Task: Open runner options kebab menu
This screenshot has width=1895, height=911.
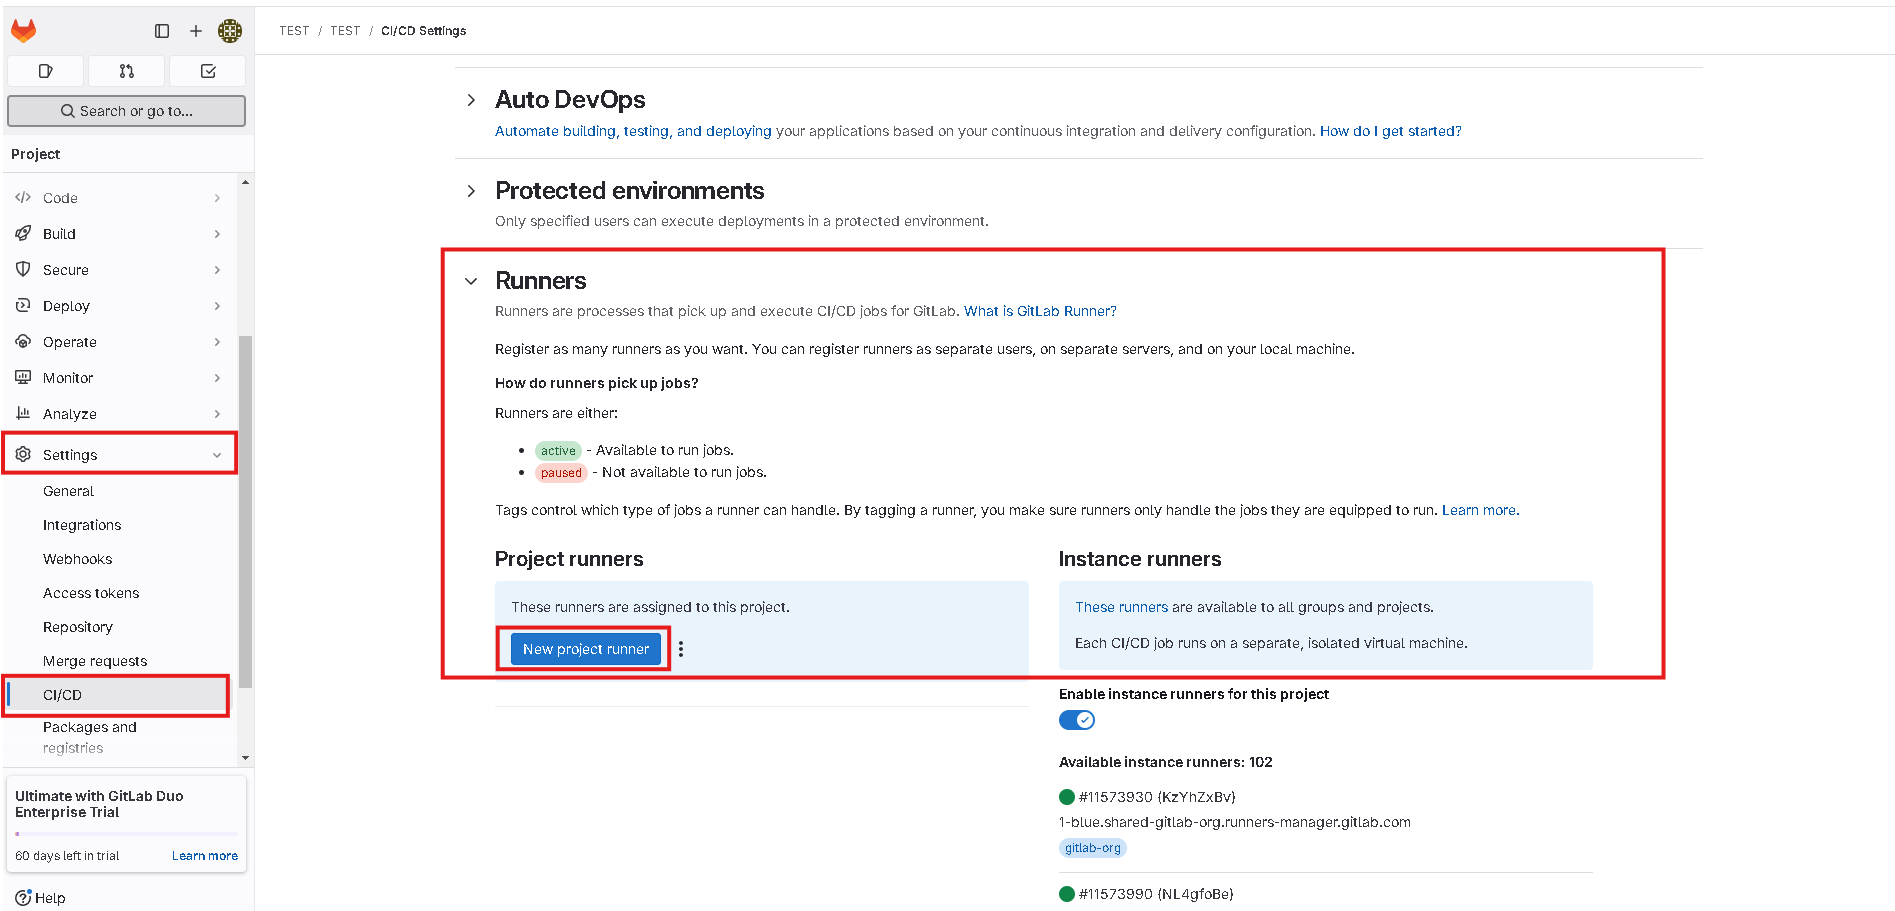Action: pyautogui.click(x=681, y=649)
